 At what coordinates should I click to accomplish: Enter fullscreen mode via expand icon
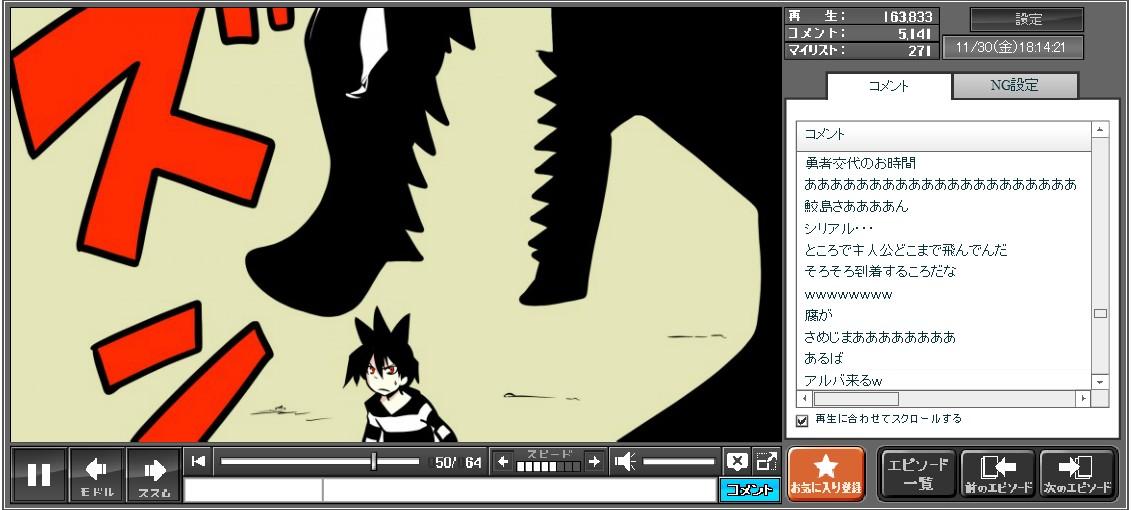pyautogui.click(x=766, y=461)
